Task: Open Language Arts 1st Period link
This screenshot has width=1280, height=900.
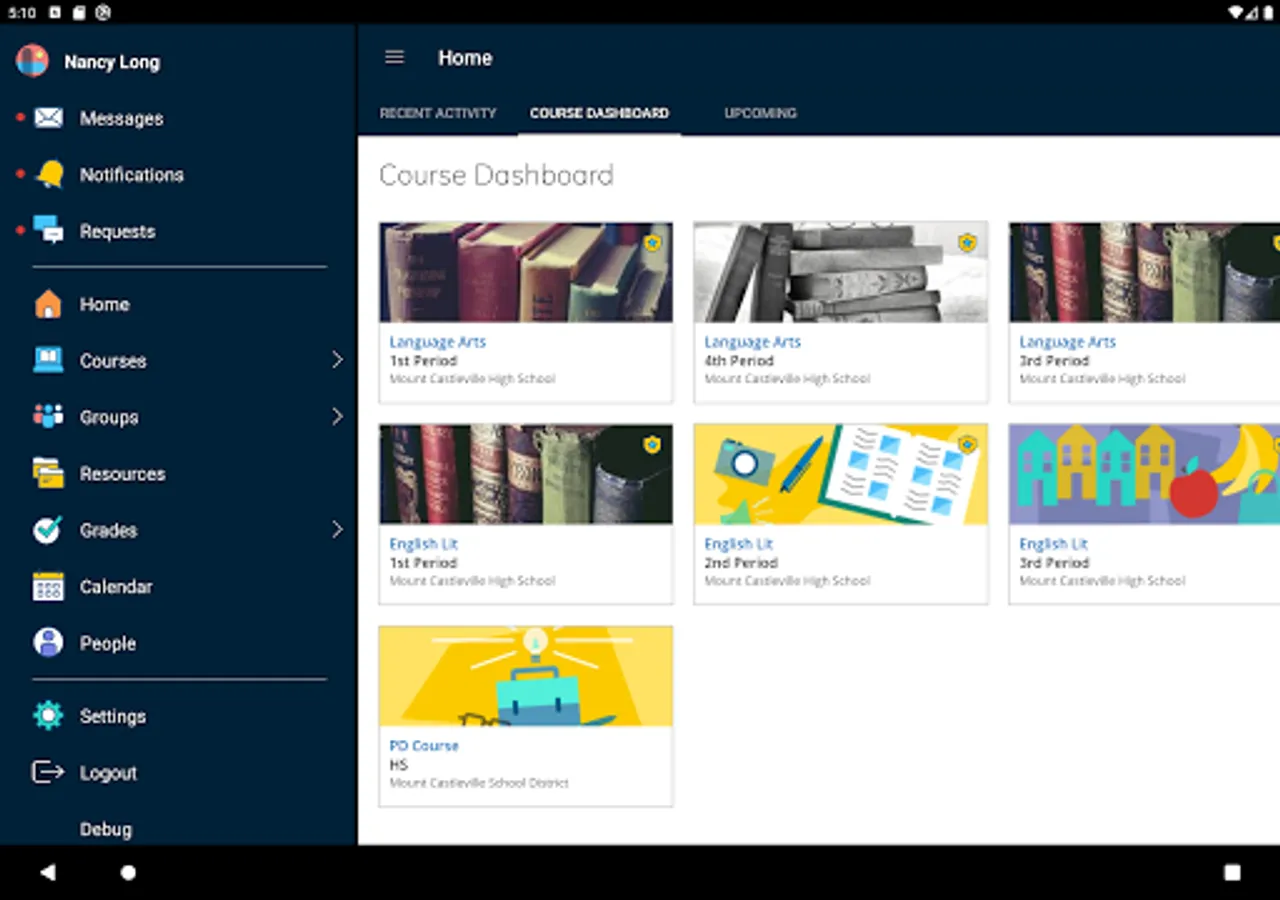Action: (x=437, y=342)
